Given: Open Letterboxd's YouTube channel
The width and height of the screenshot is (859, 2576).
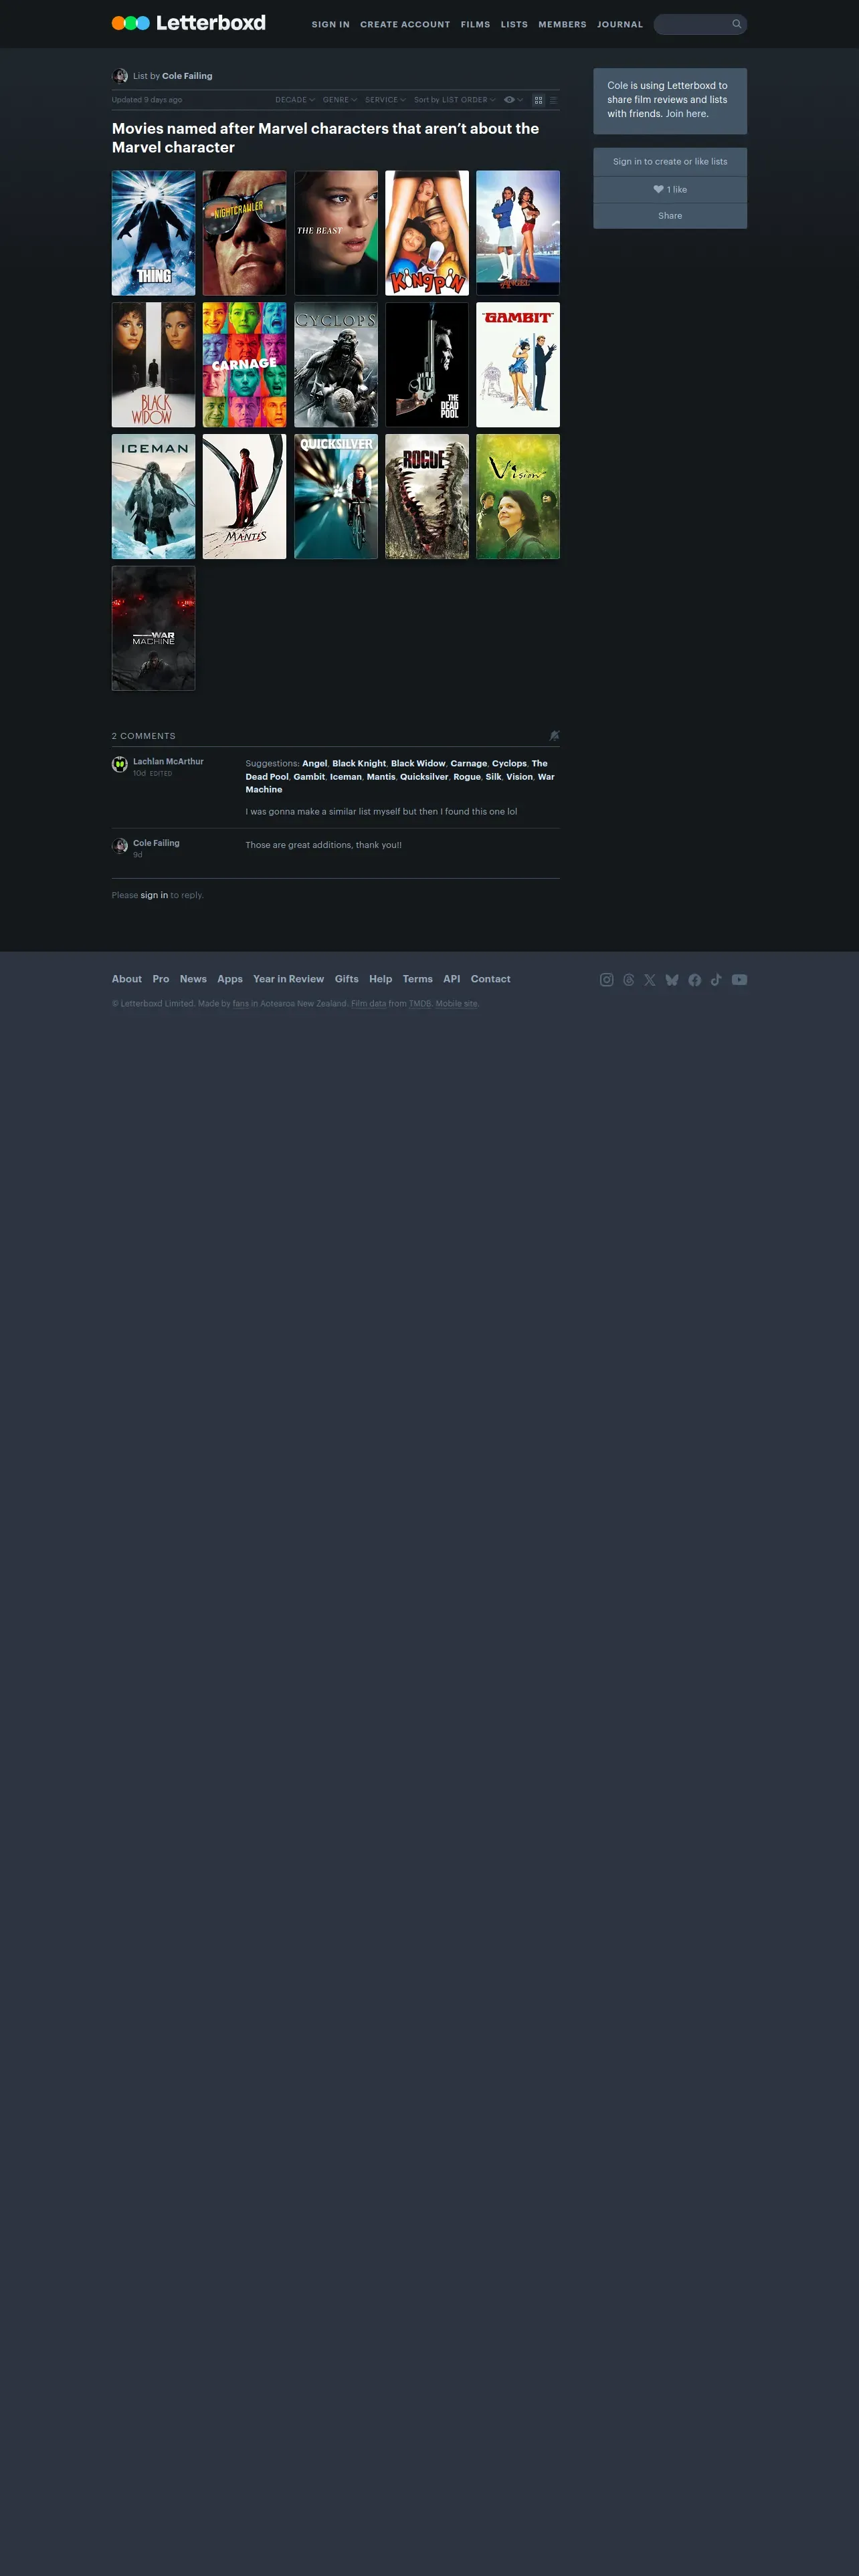Looking at the screenshot, I should 739,980.
